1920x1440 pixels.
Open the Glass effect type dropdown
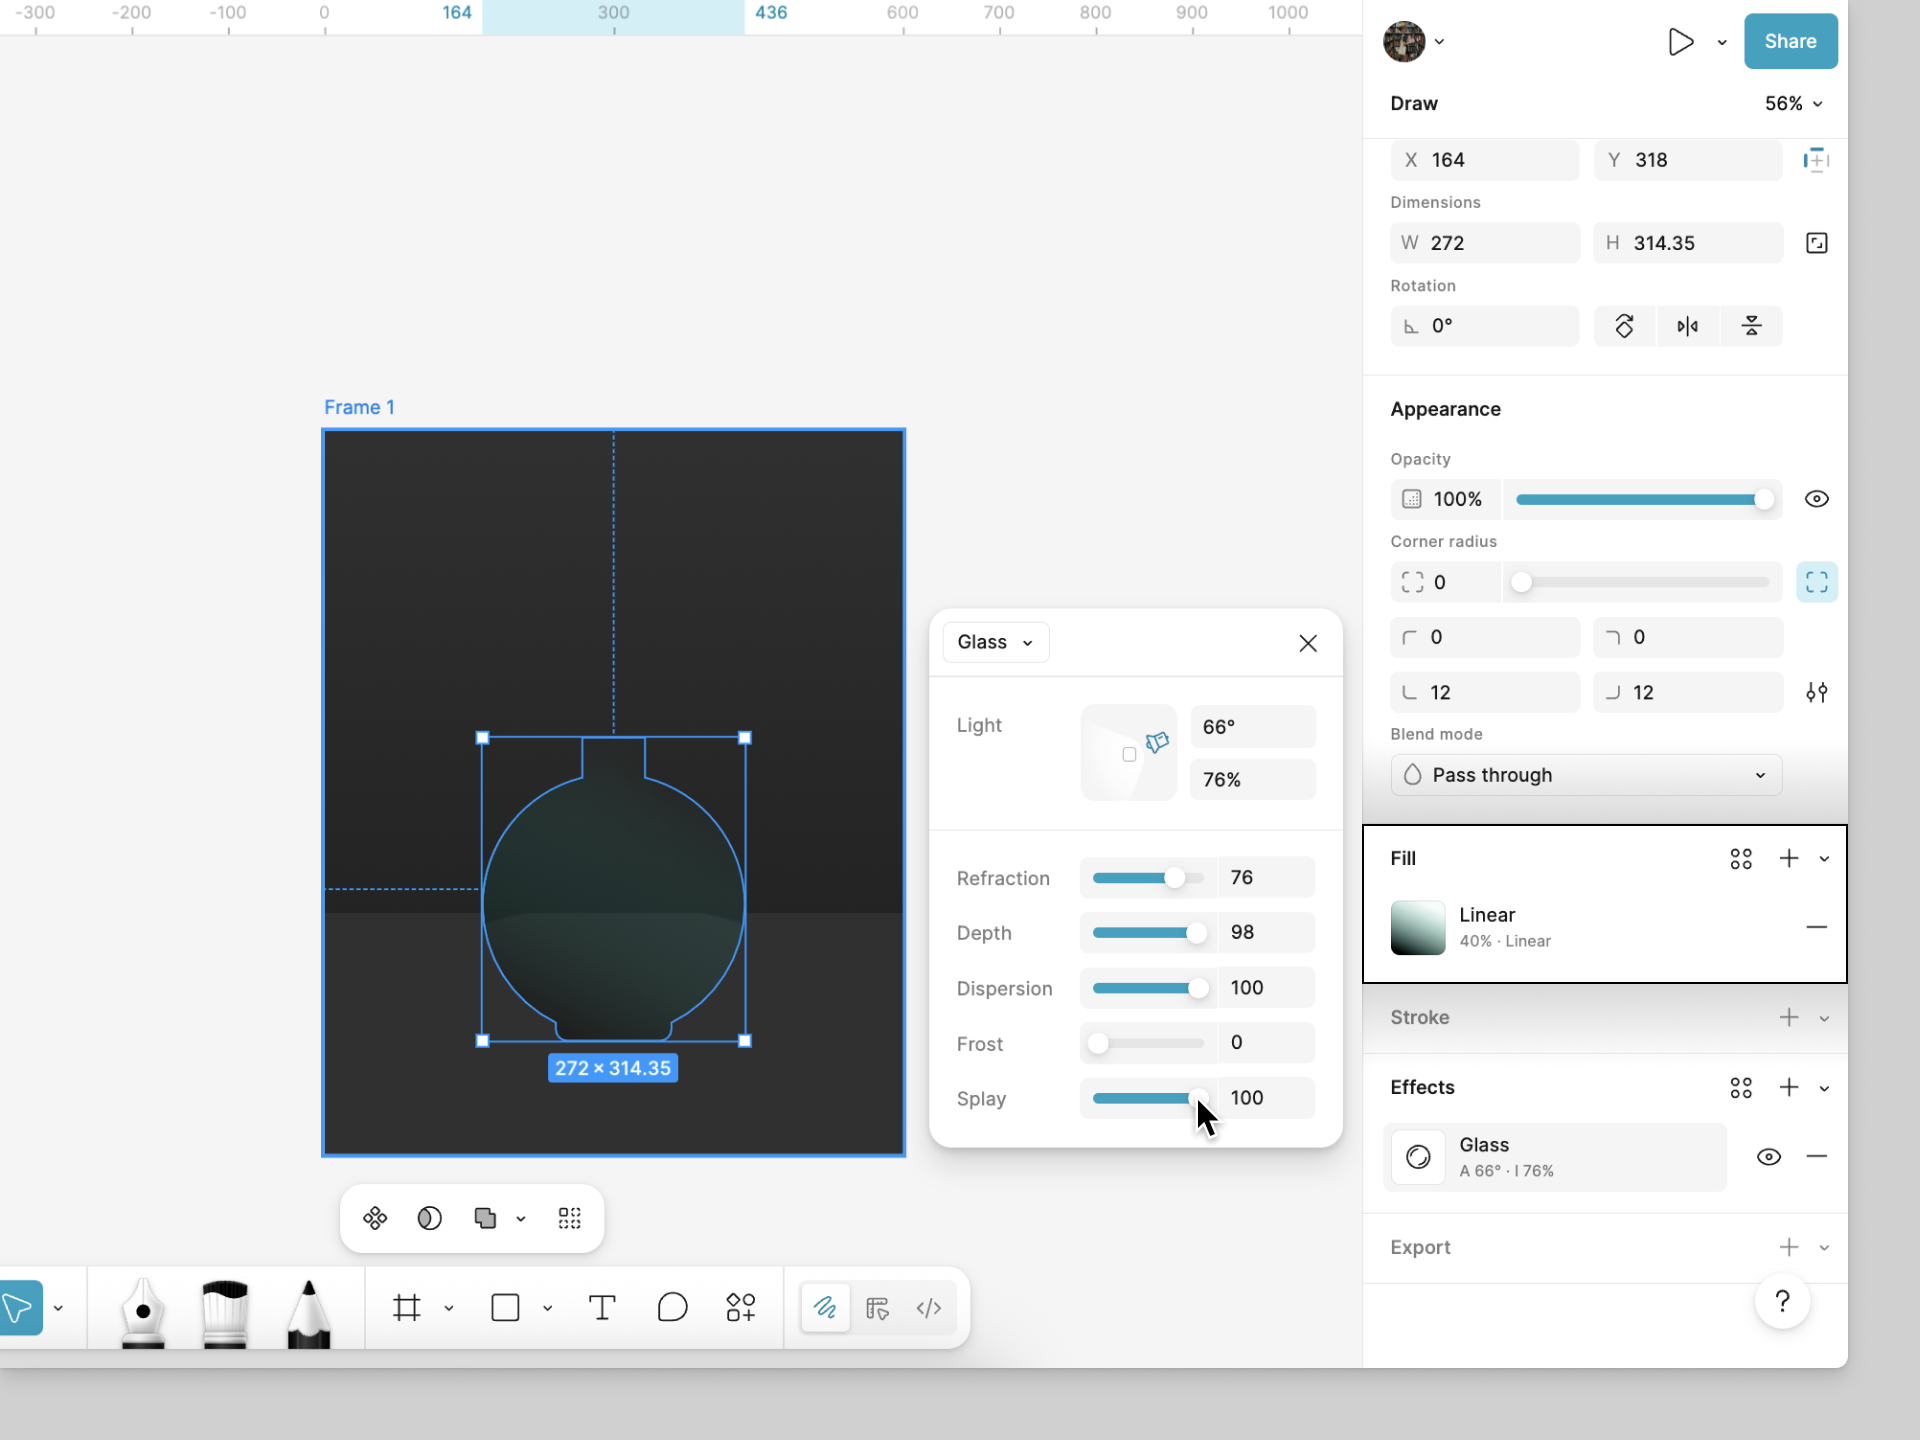995,642
